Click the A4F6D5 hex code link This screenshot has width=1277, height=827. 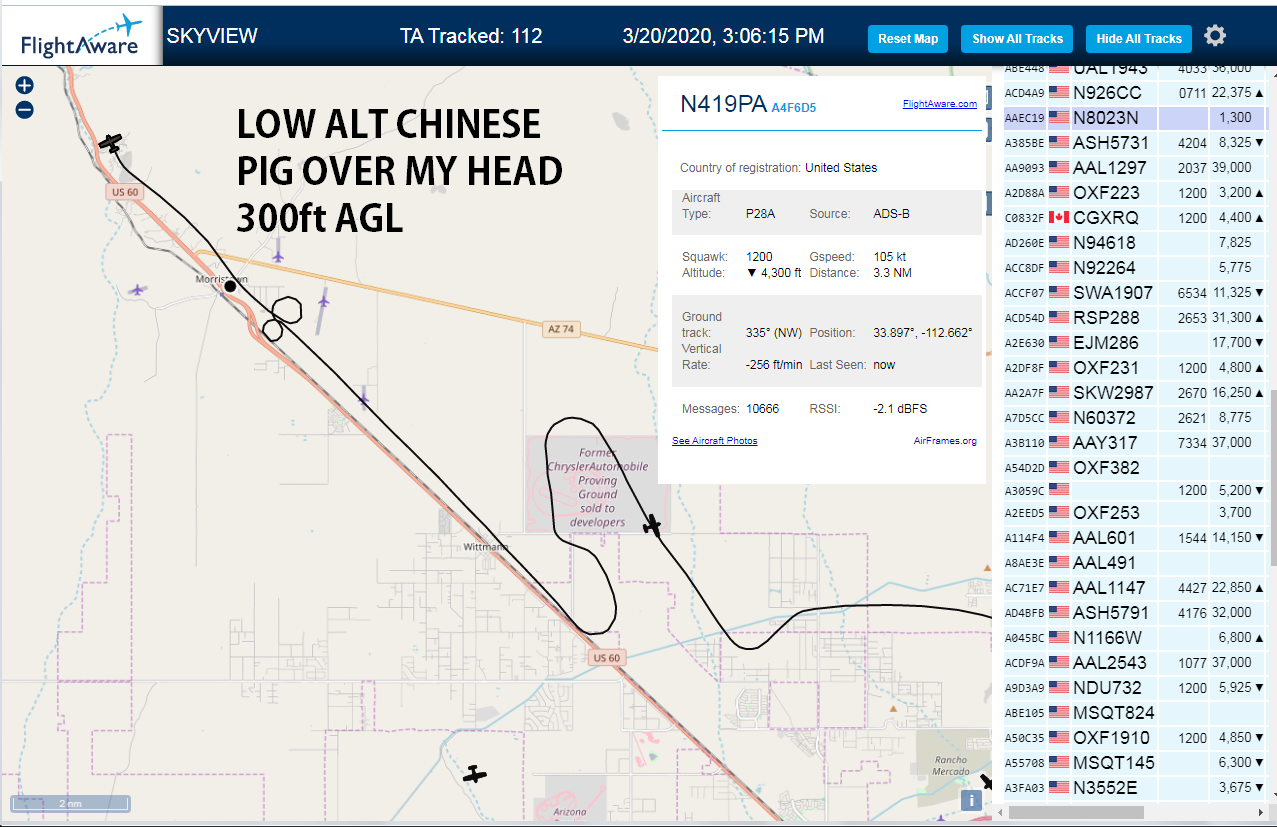794,107
